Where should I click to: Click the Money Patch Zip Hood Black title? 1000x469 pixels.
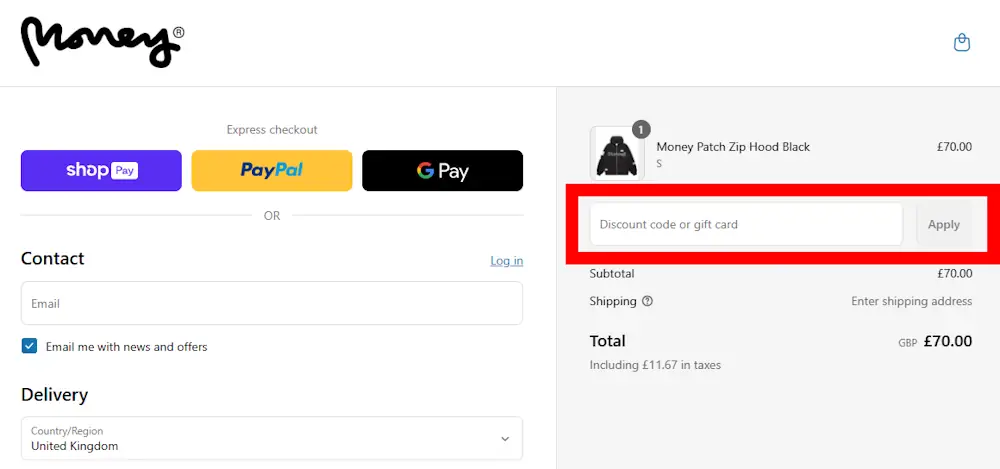tap(733, 147)
